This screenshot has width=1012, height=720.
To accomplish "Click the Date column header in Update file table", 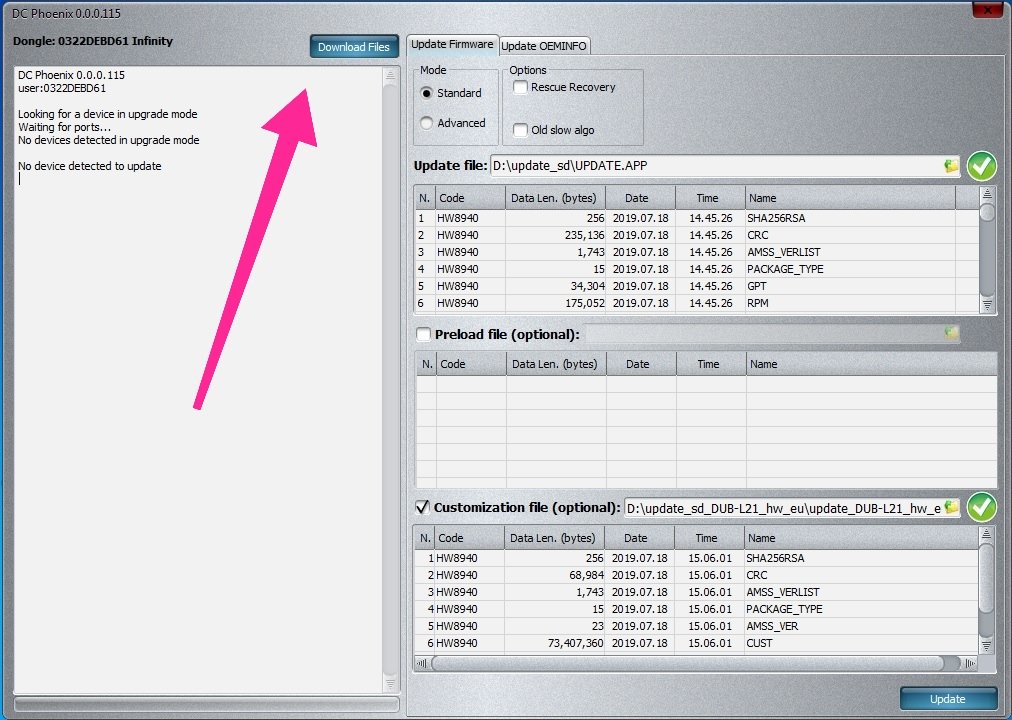I will tap(640, 198).
